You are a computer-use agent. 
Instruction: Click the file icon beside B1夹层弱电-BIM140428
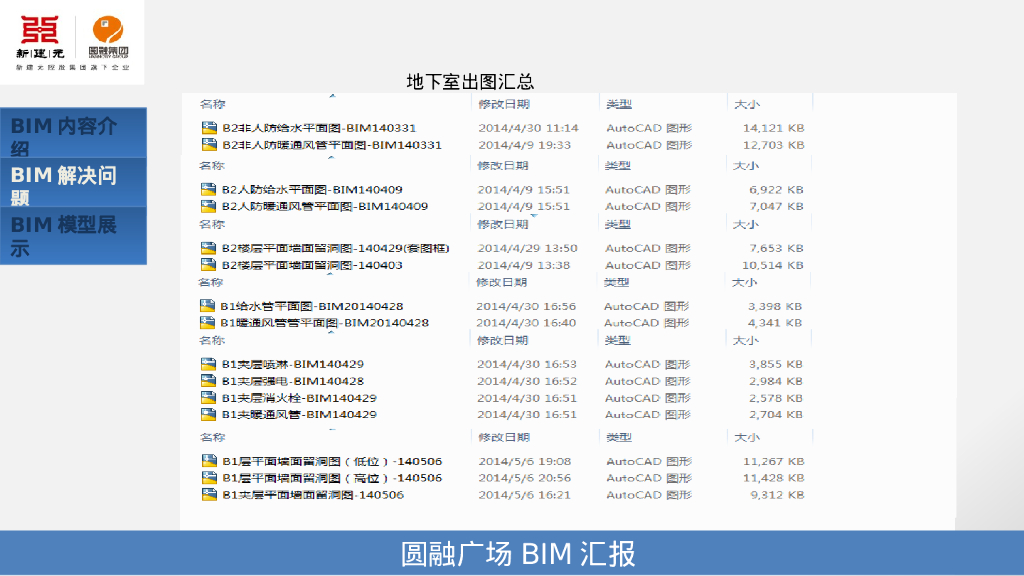coord(206,381)
